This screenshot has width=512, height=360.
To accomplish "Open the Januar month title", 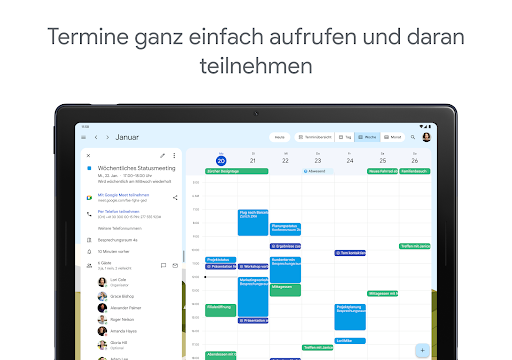I will (127, 137).
